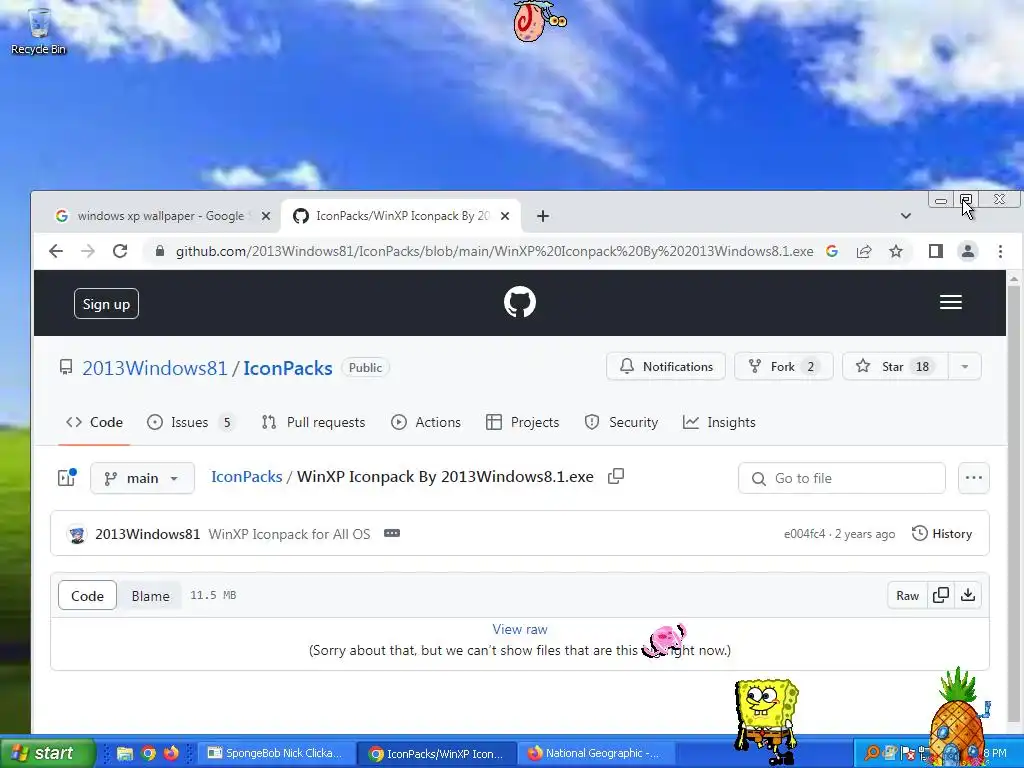The height and width of the screenshot is (768, 1024).
Task: Open the Insights tab
Action: coord(719,423)
